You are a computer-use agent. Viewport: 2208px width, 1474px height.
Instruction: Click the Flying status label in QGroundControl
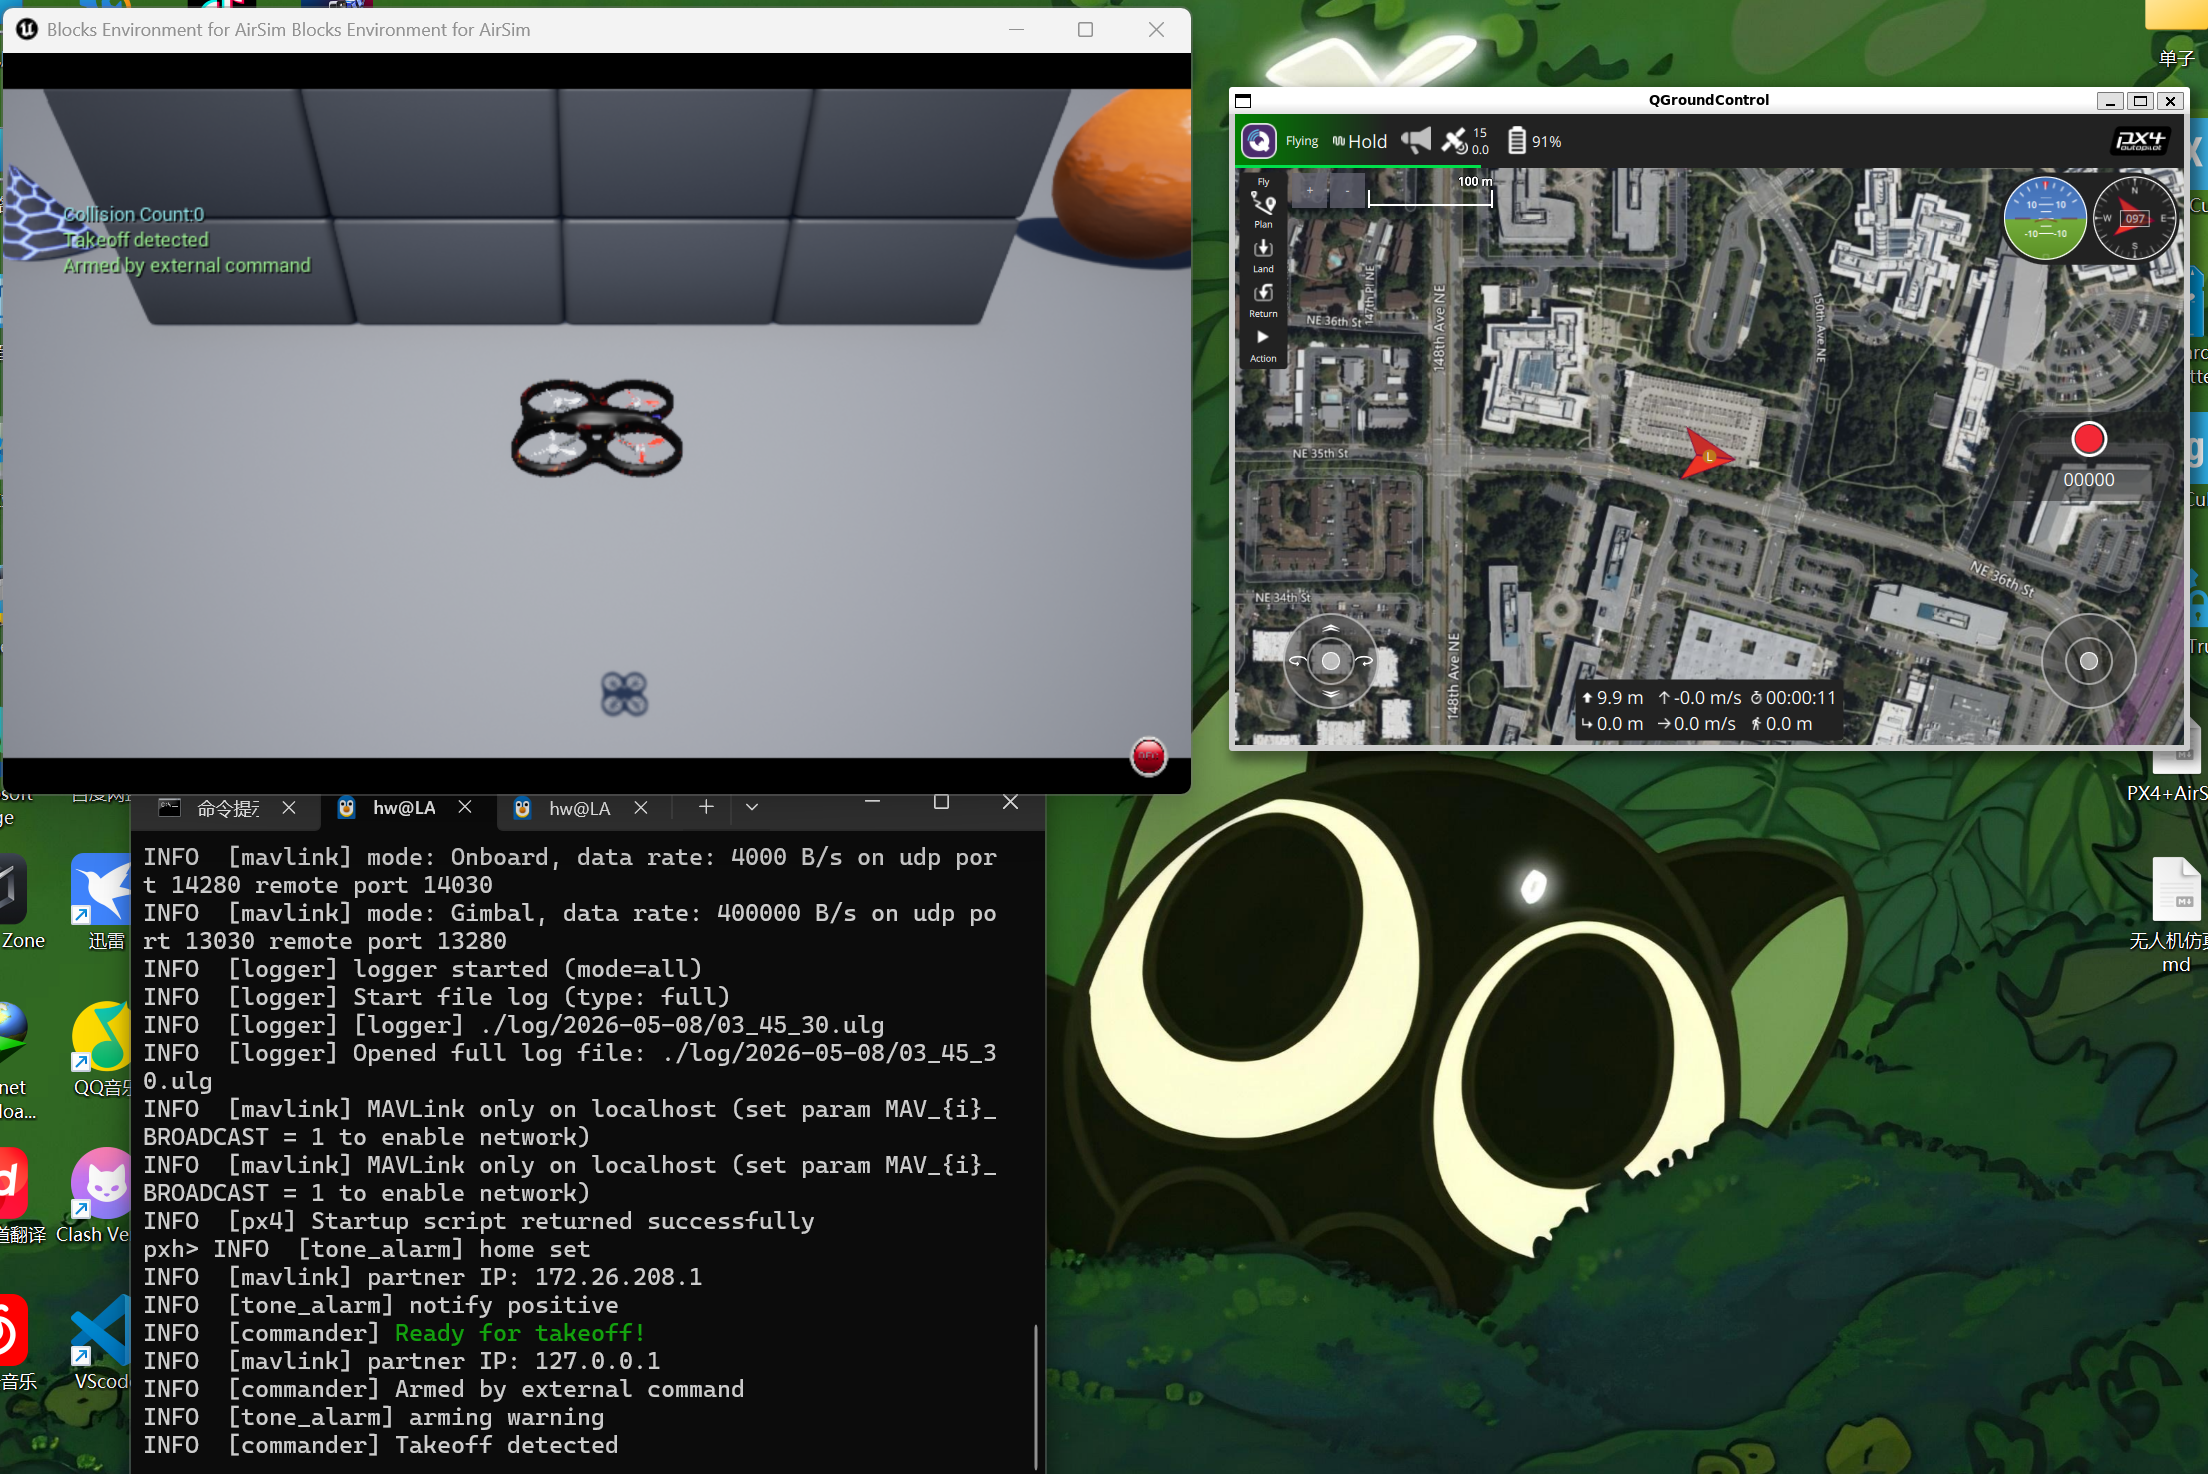[x=1302, y=142]
